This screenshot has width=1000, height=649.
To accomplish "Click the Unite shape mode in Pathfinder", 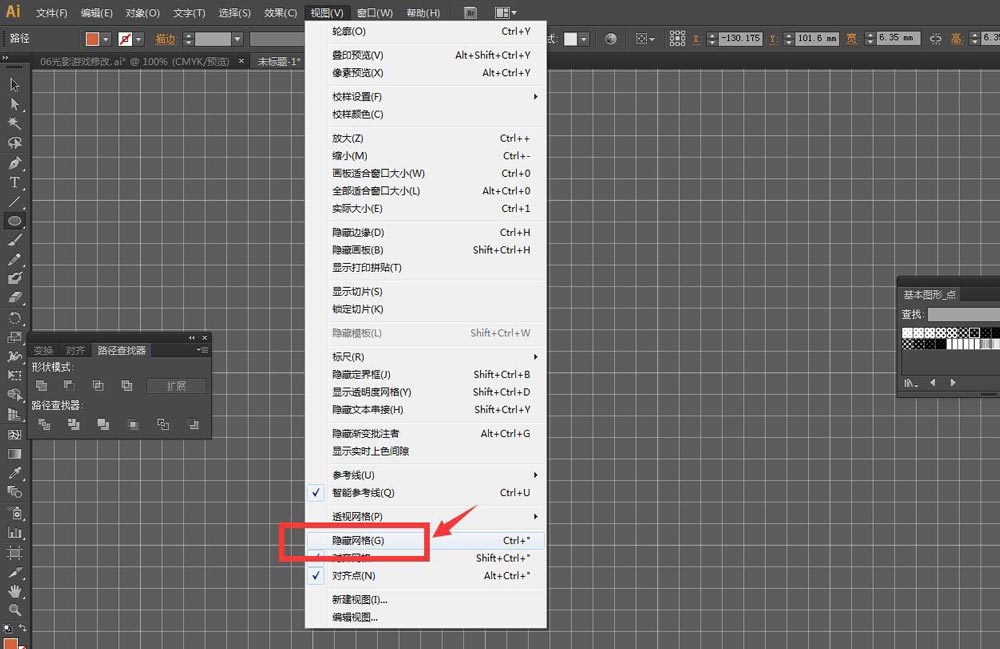I will pos(41,385).
